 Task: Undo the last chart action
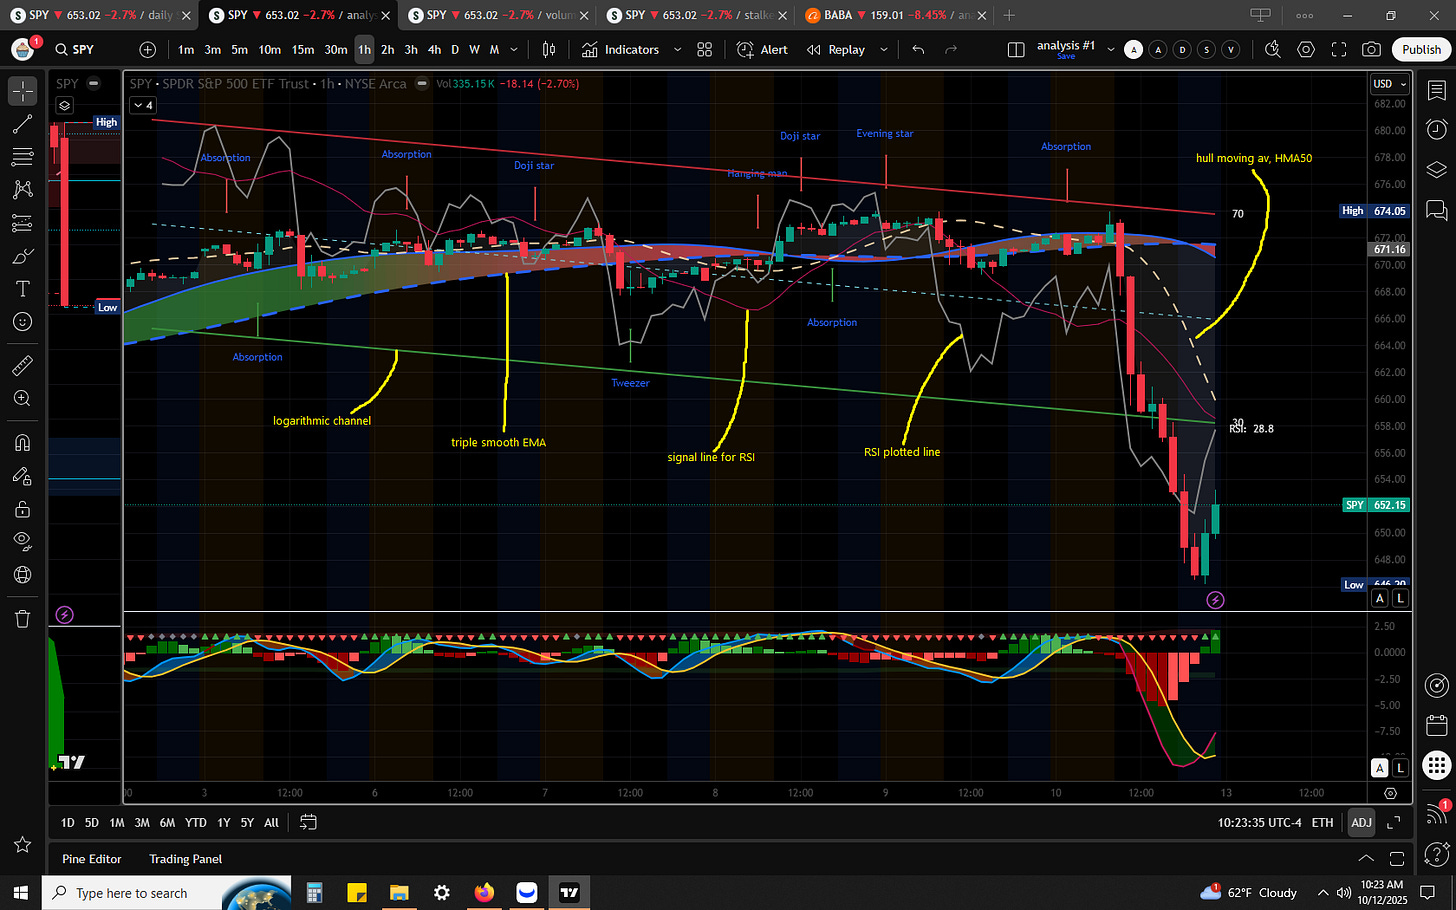click(x=918, y=49)
